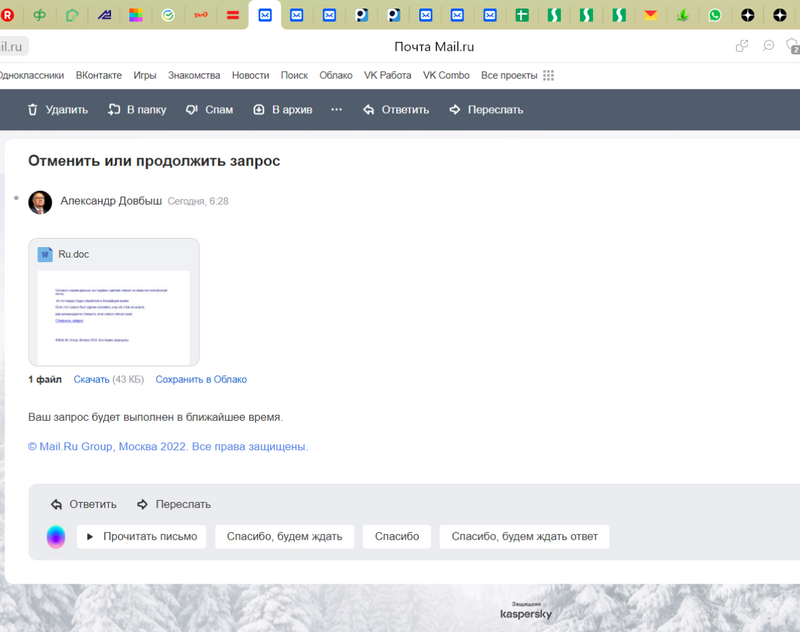This screenshot has width=800, height=632.
Task: Click Ответить in the dark toolbar
Action: [405, 110]
